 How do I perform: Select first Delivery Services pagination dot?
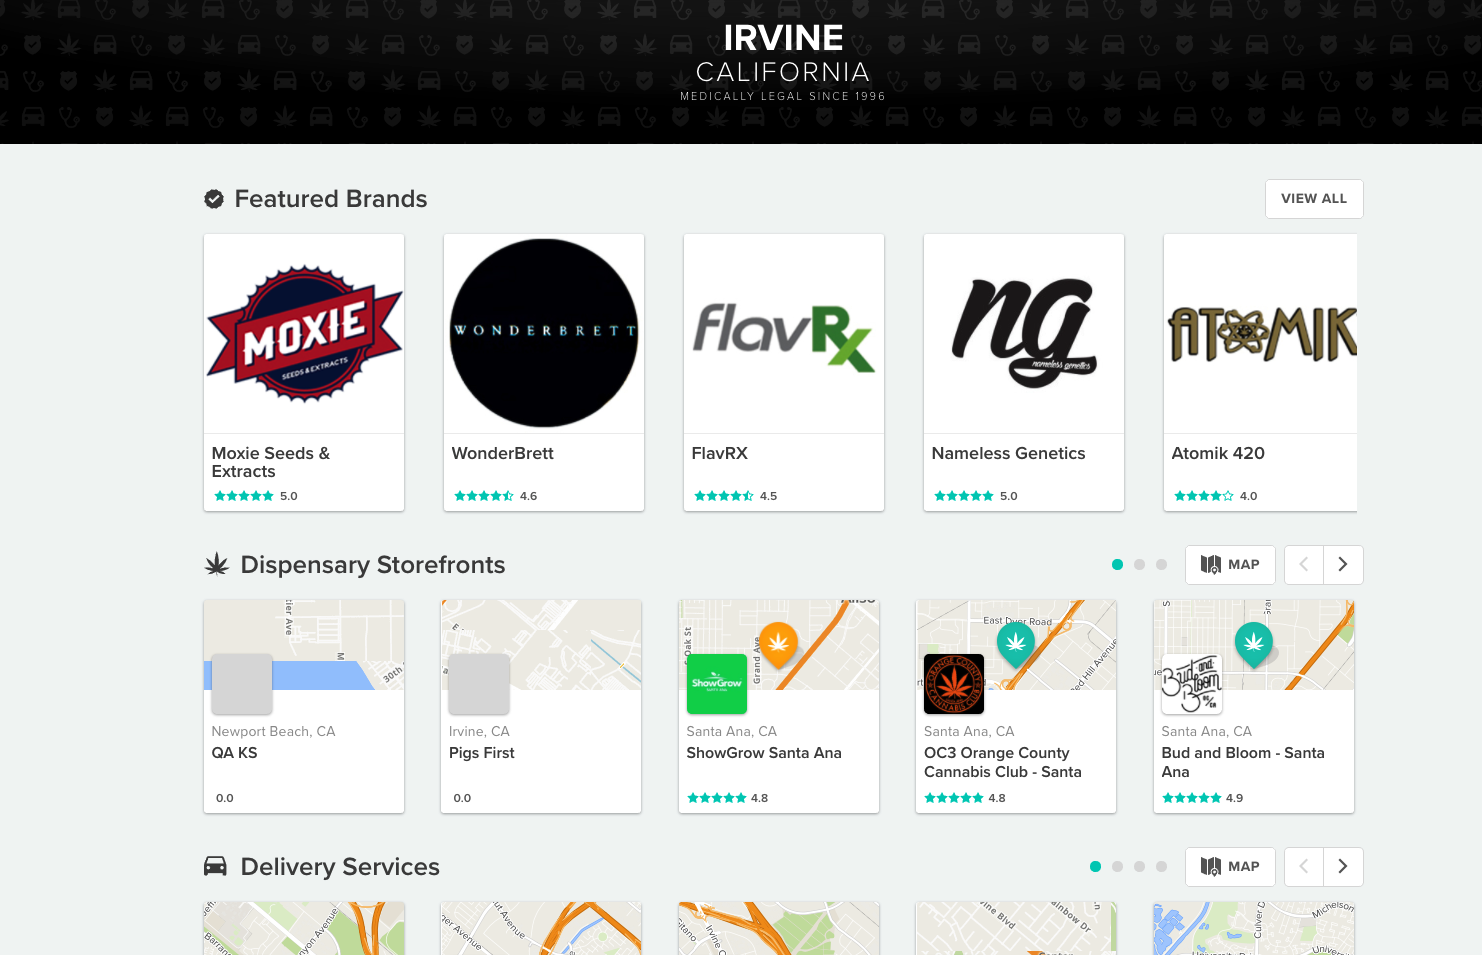1095,867
